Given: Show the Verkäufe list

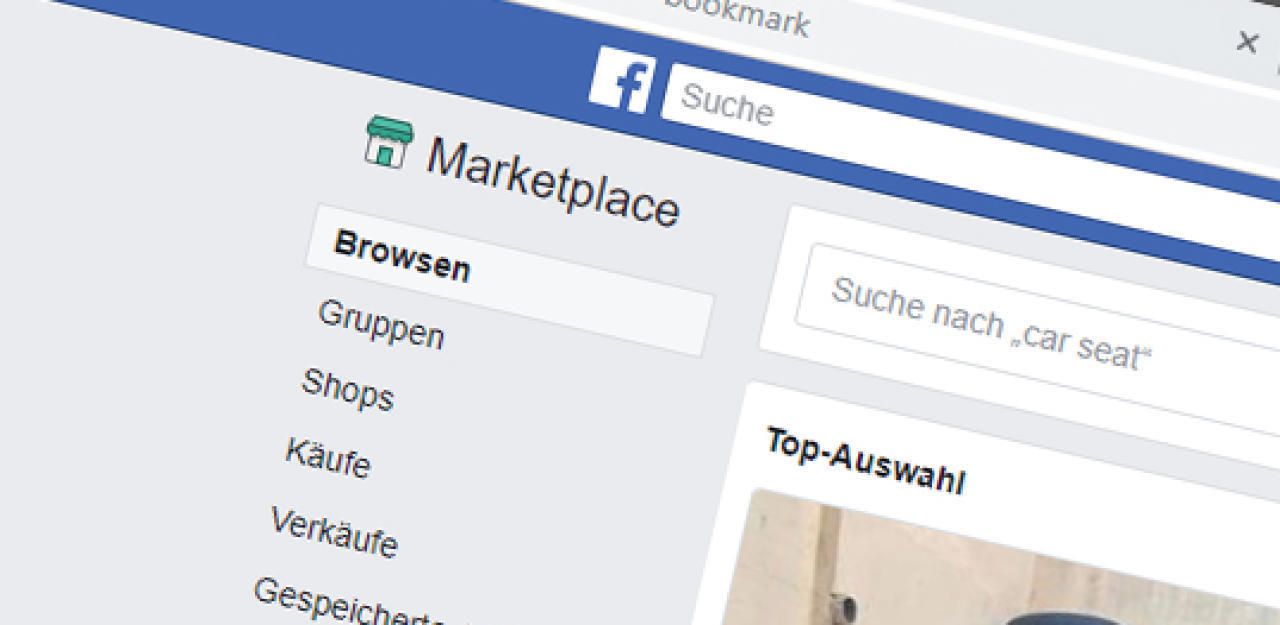Looking at the screenshot, I should click(333, 531).
